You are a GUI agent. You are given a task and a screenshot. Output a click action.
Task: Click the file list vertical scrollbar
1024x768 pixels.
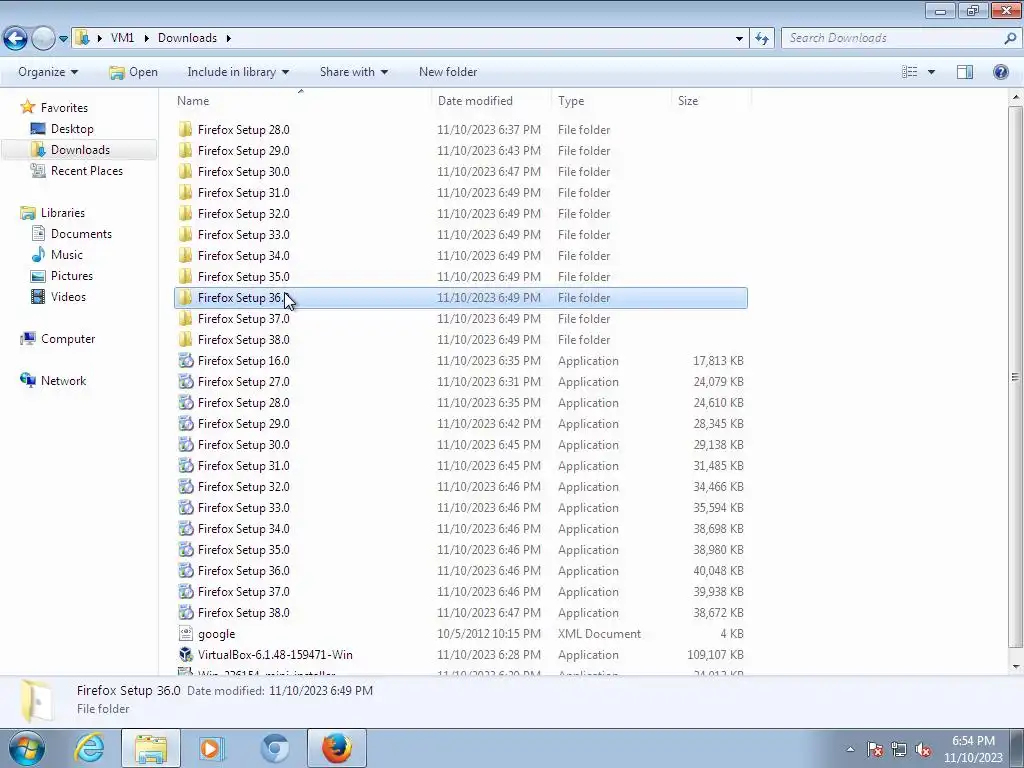pyautogui.click(x=1016, y=377)
